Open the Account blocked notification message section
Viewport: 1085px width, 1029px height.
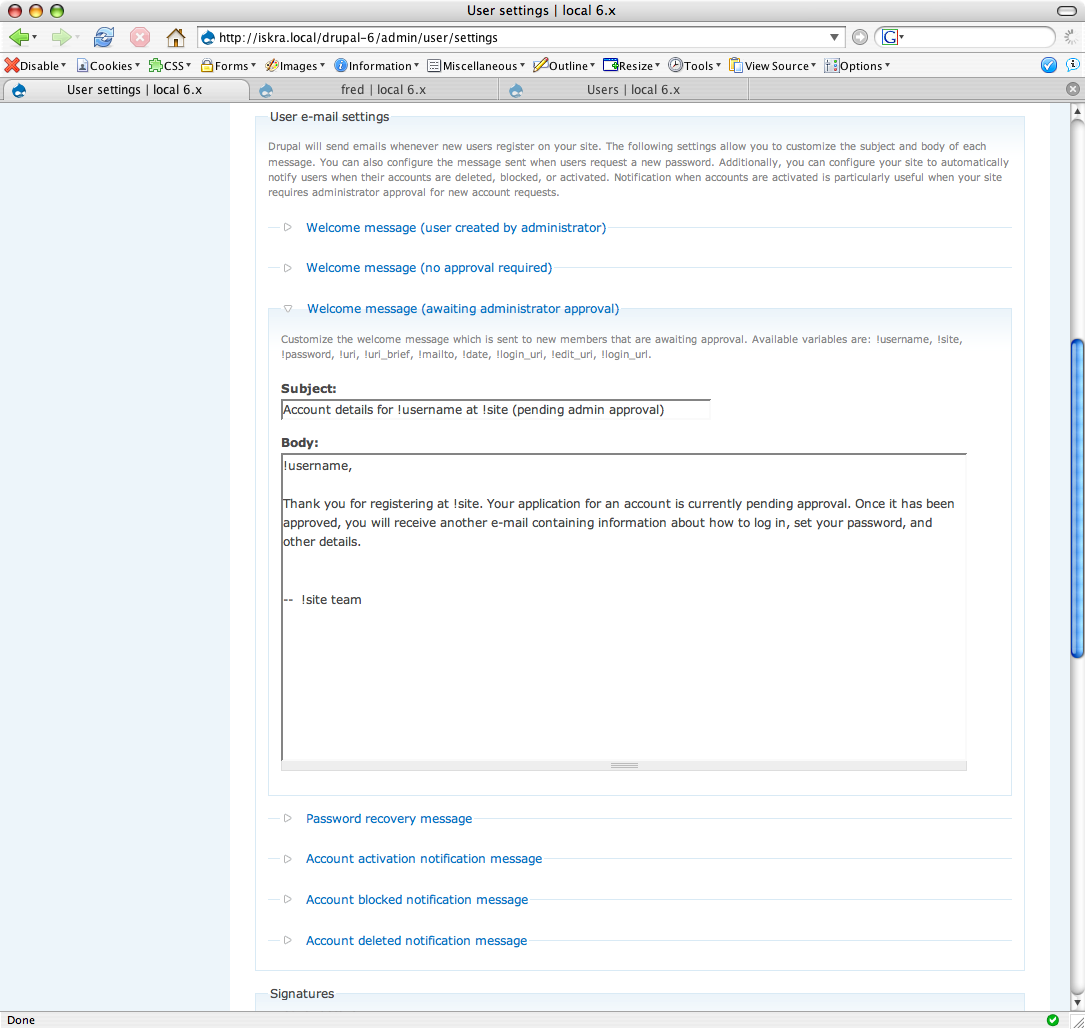pyautogui.click(x=416, y=899)
